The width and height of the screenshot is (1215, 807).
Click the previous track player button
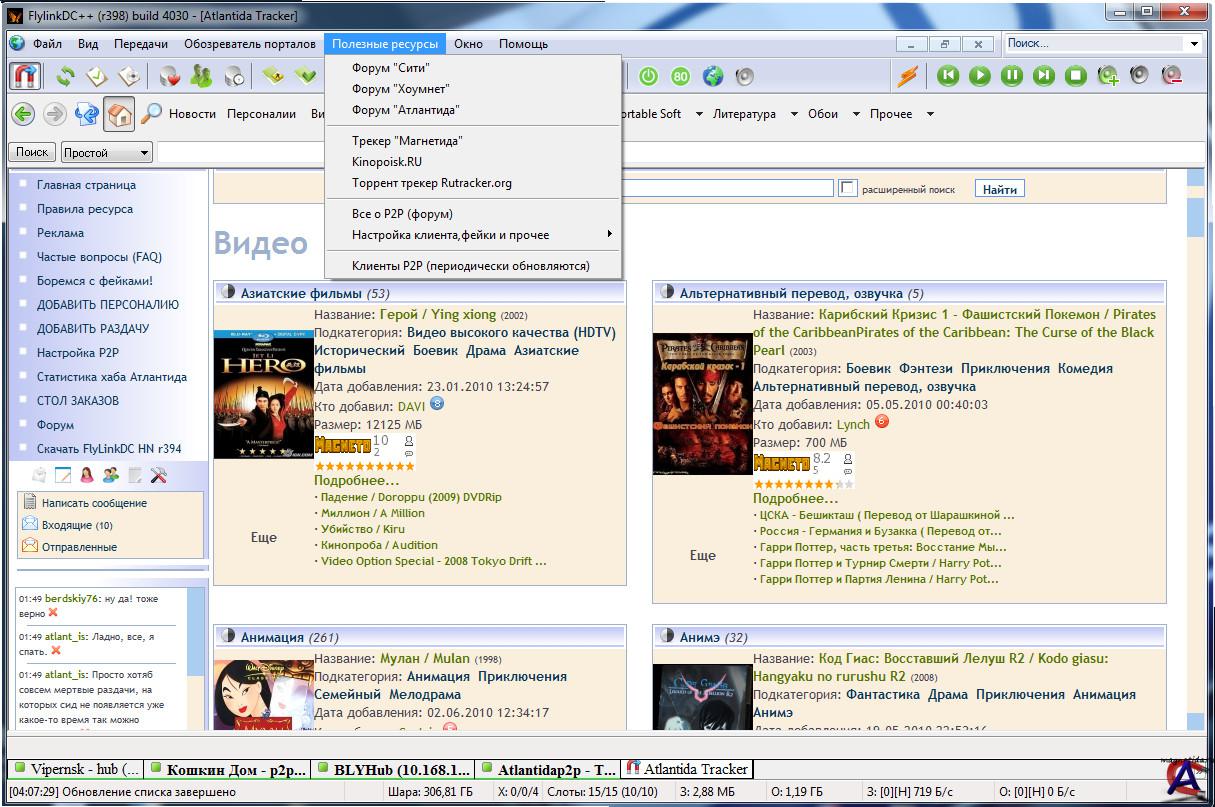948,76
